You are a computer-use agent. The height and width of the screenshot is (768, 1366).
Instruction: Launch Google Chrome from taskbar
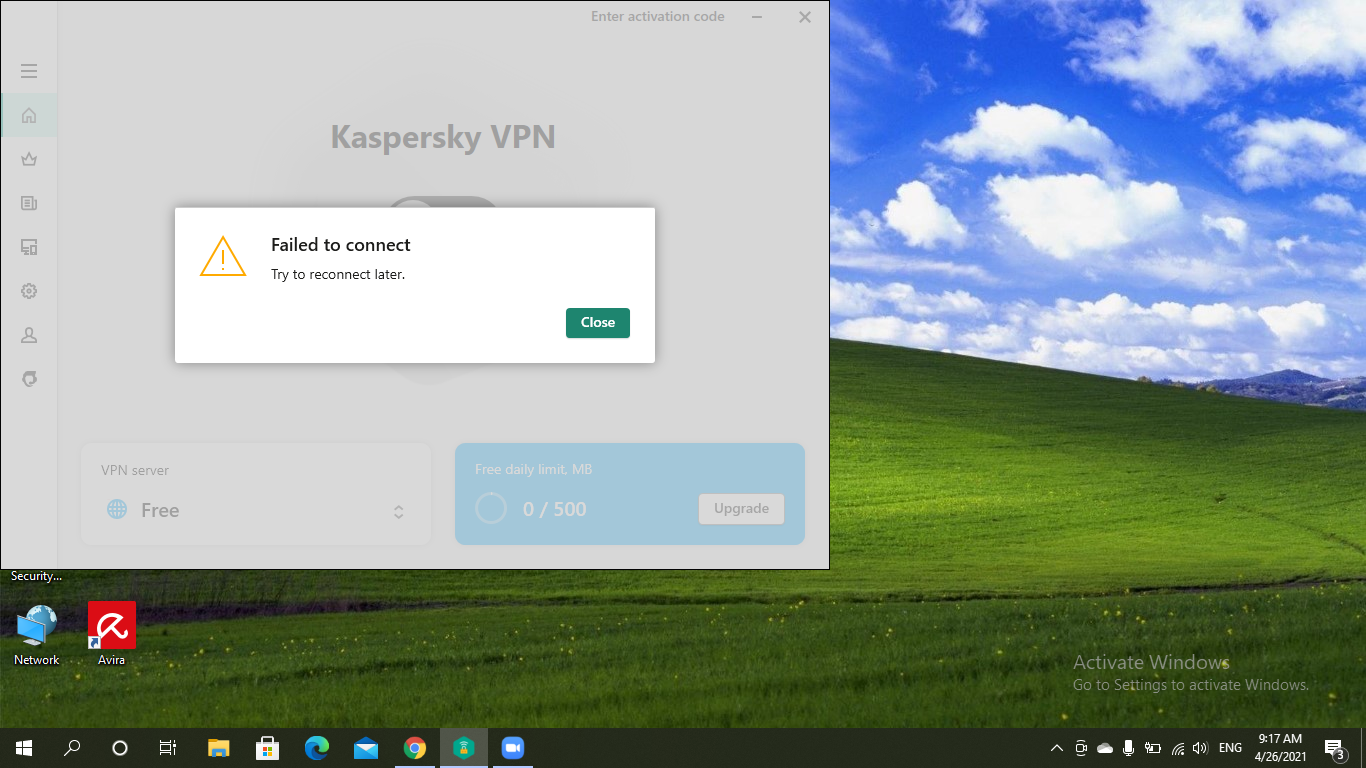pyautogui.click(x=415, y=748)
